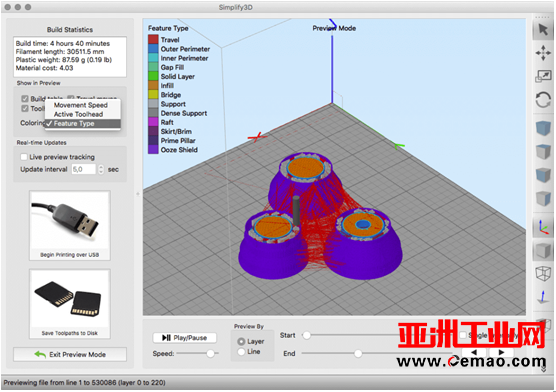
Task: Click Begin Printing over USB thumbnail
Action: [x=70, y=225]
